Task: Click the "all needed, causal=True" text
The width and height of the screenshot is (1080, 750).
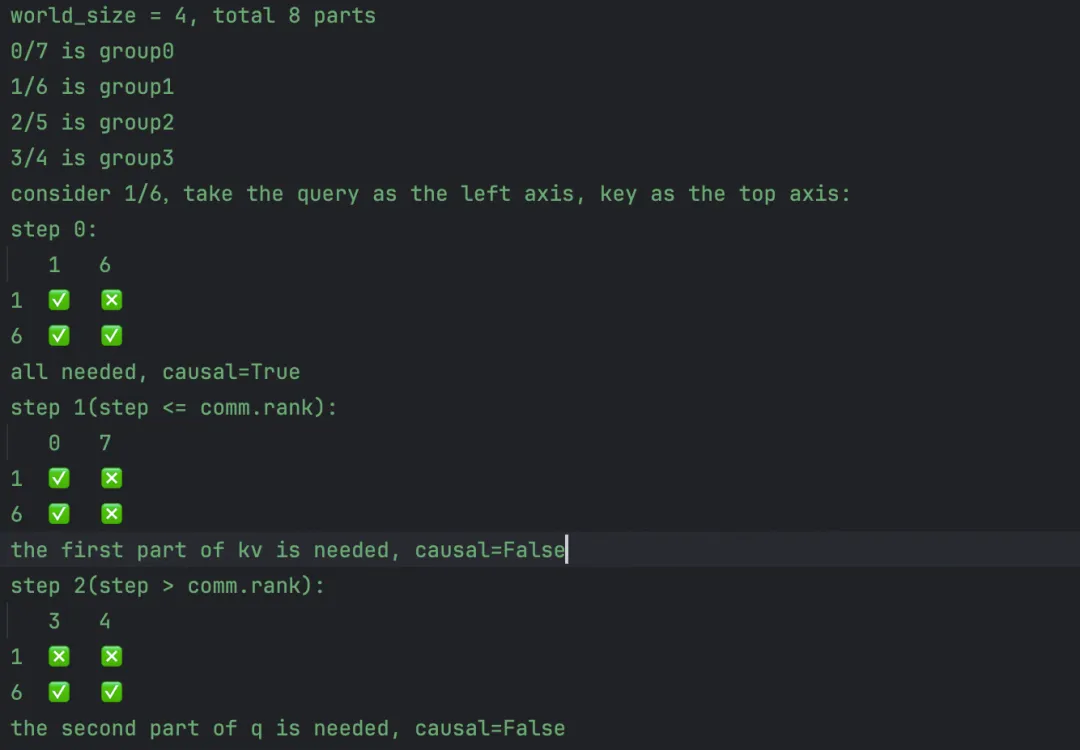Action: point(155,372)
